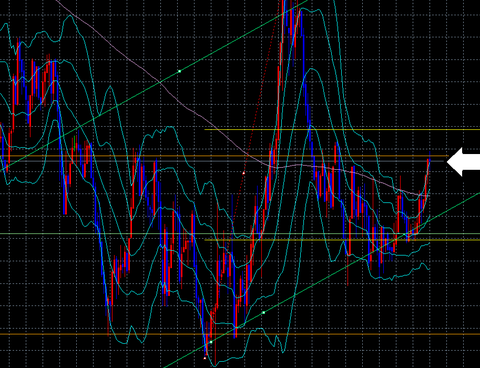This screenshot has width=480, height=368.
Task: Click the white left-pointing arrow marker
Action: (x=463, y=162)
